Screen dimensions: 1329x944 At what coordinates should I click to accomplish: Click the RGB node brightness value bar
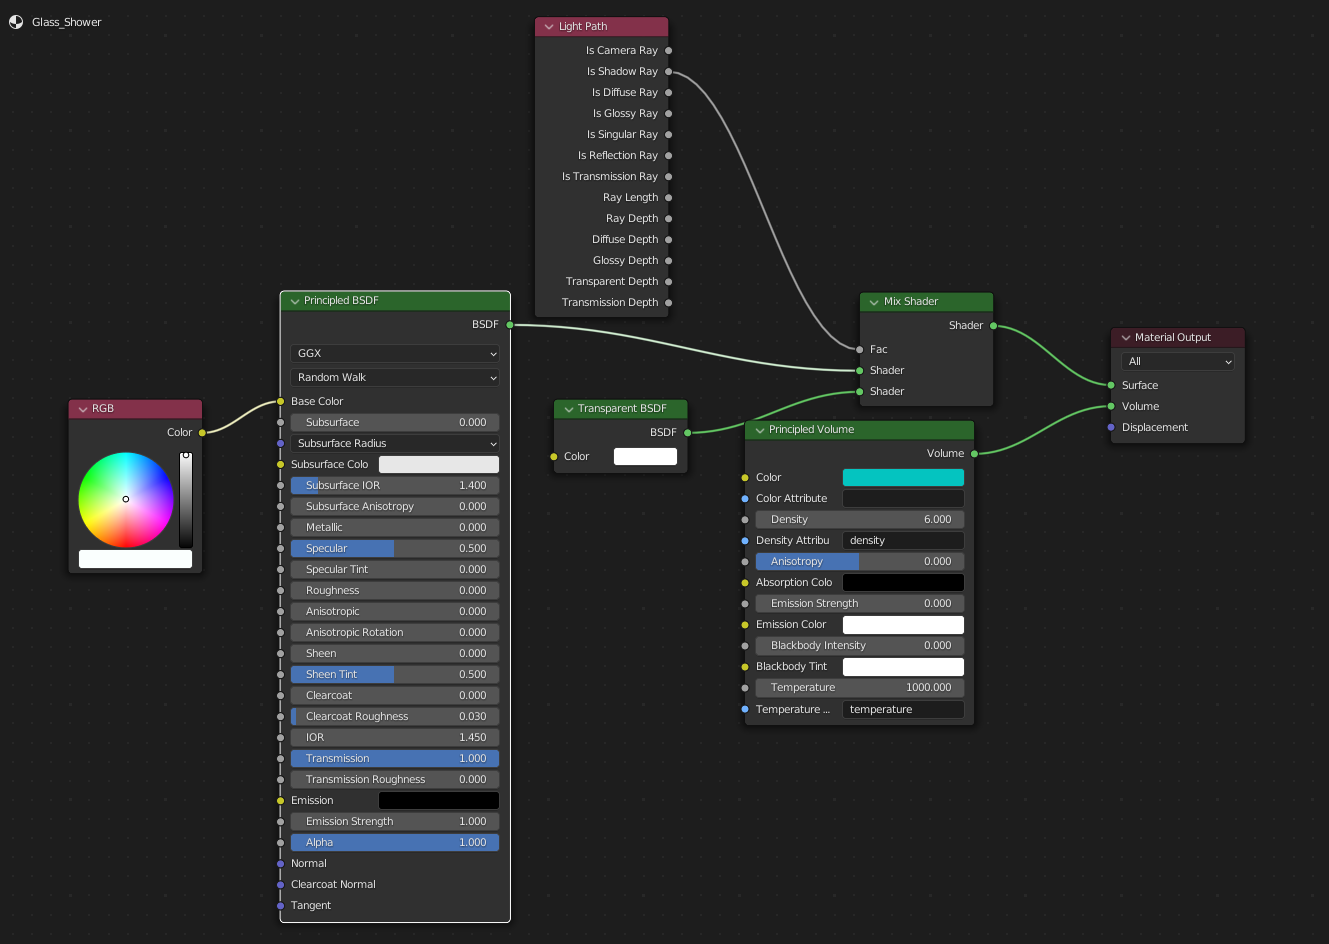click(186, 500)
